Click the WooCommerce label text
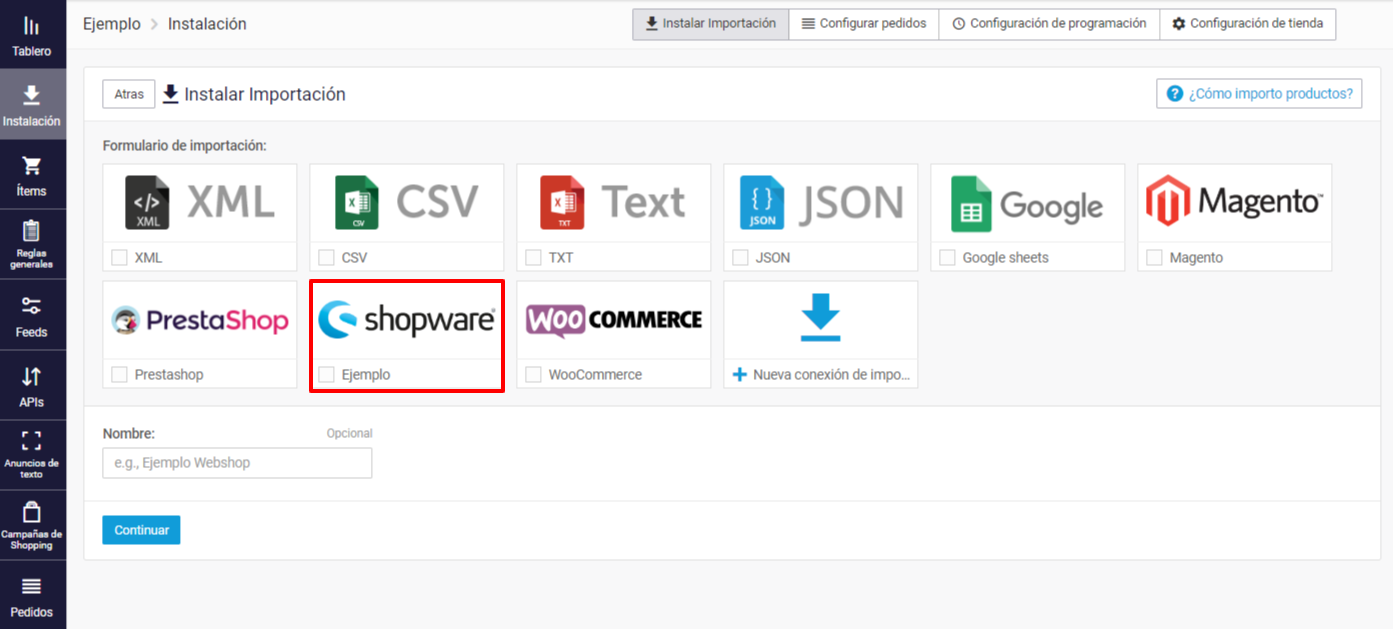The image size is (1393, 629). point(595,375)
